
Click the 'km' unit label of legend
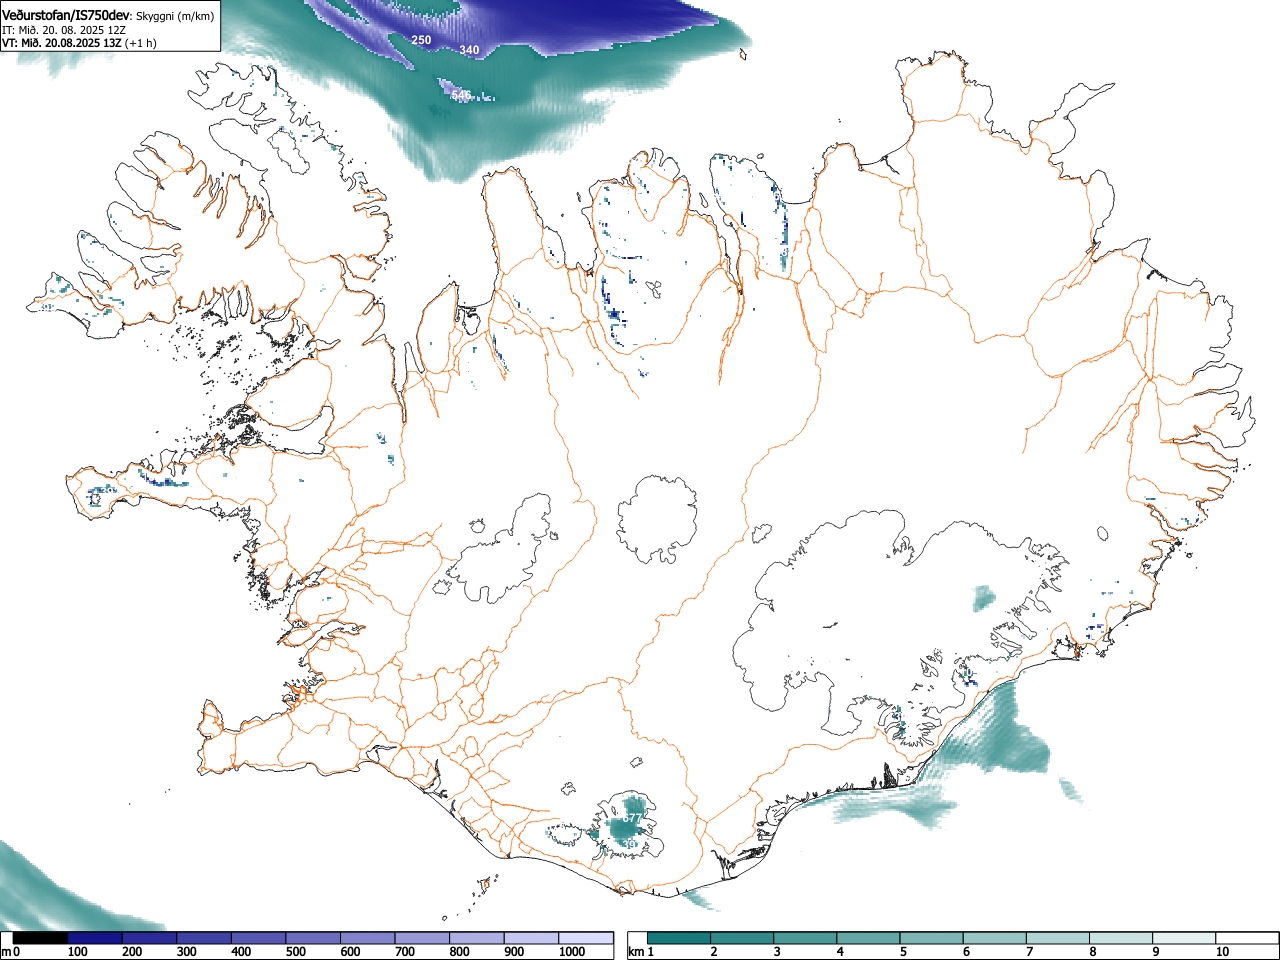635,952
